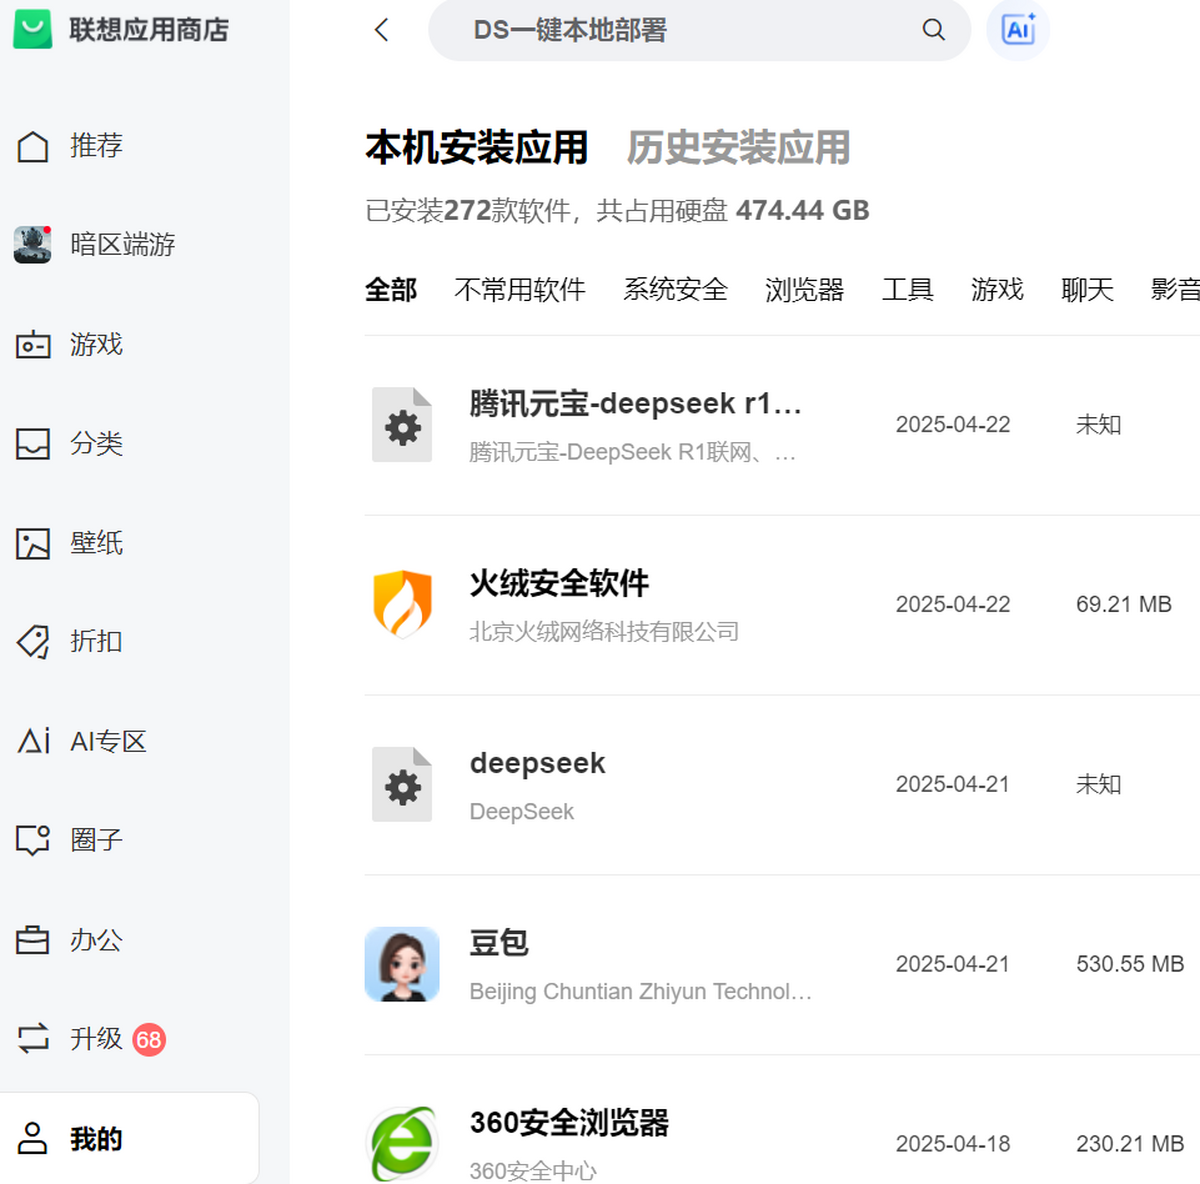Click publisher 北京火绒网络科技有限公司
The height and width of the screenshot is (1184, 1200).
[604, 632]
